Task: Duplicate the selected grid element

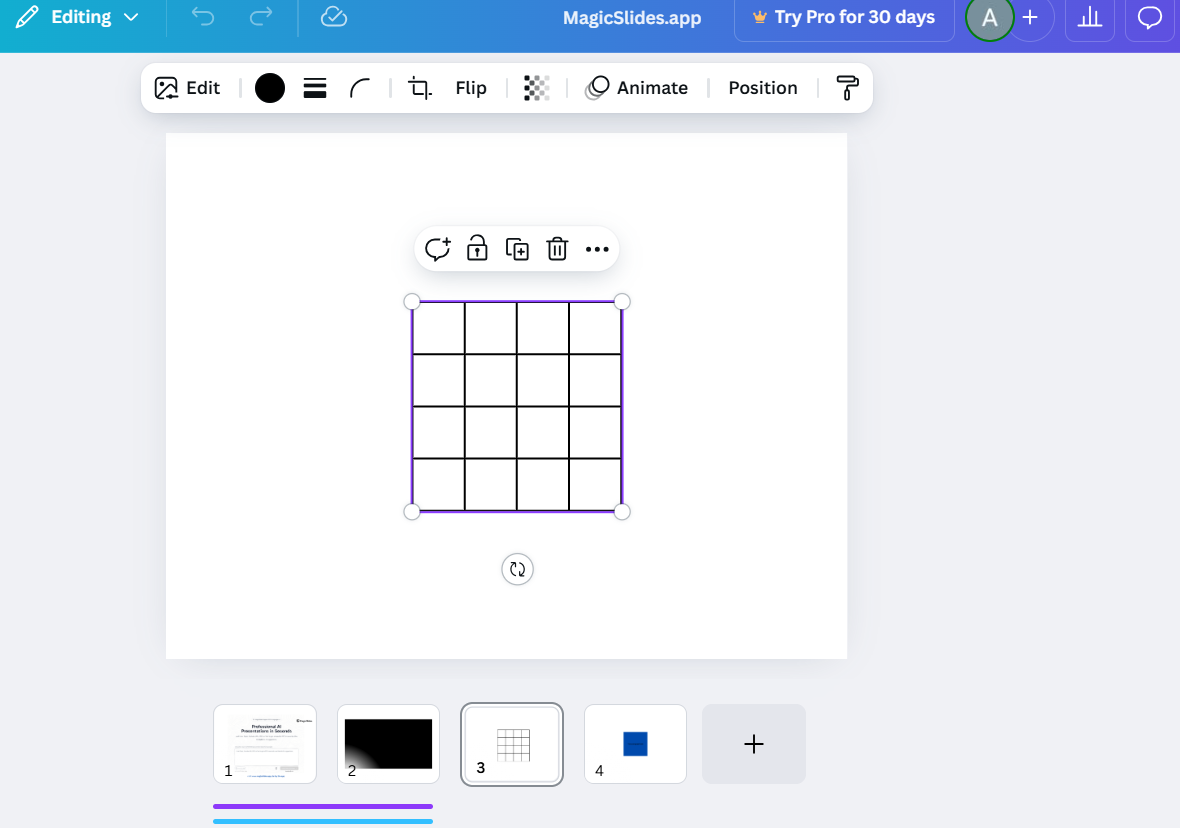Action: pyautogui.click(x=517, y=249)
